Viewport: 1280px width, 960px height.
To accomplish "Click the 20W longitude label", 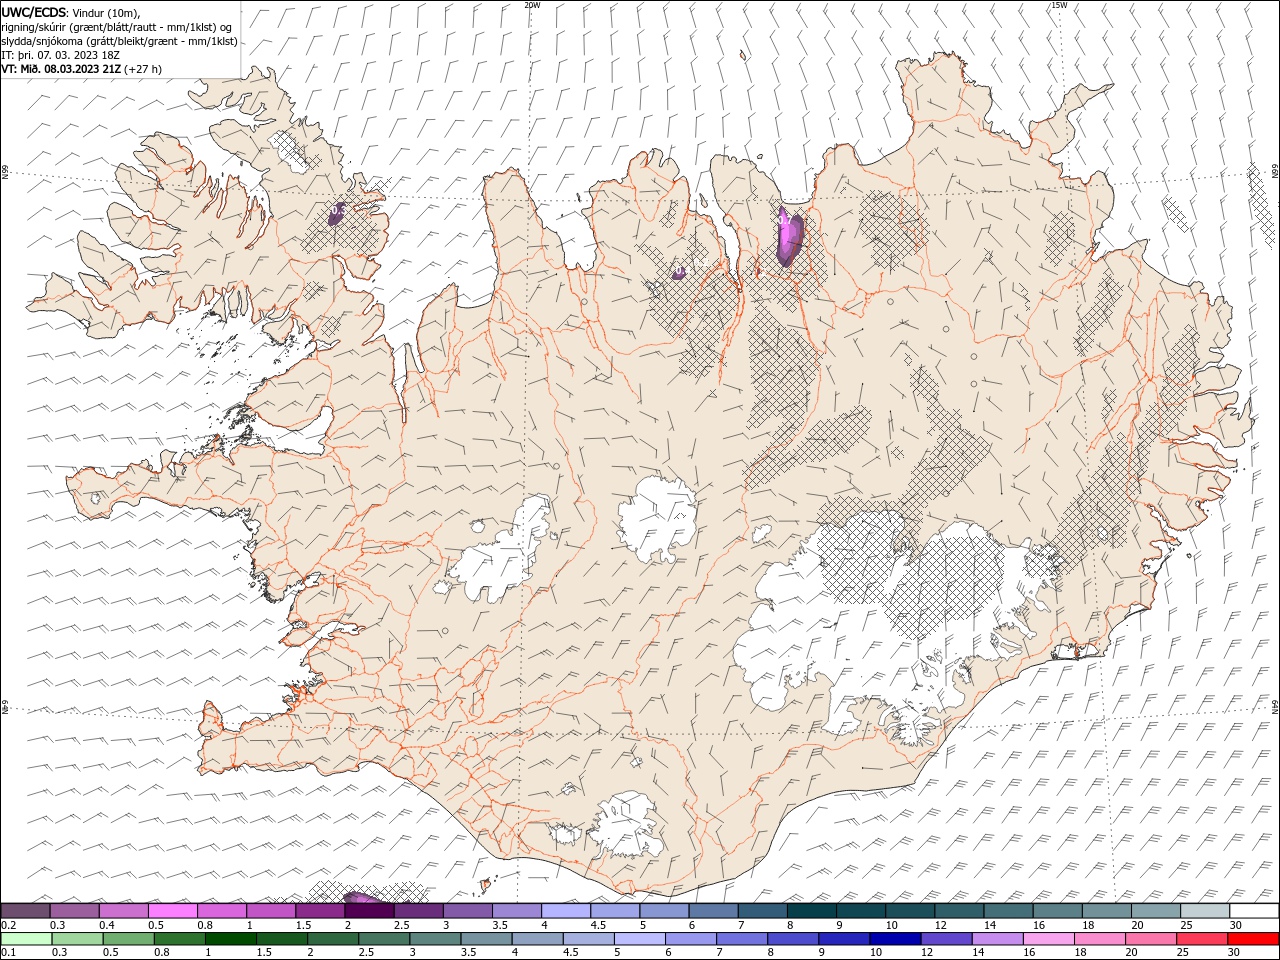I will point(532,5).
